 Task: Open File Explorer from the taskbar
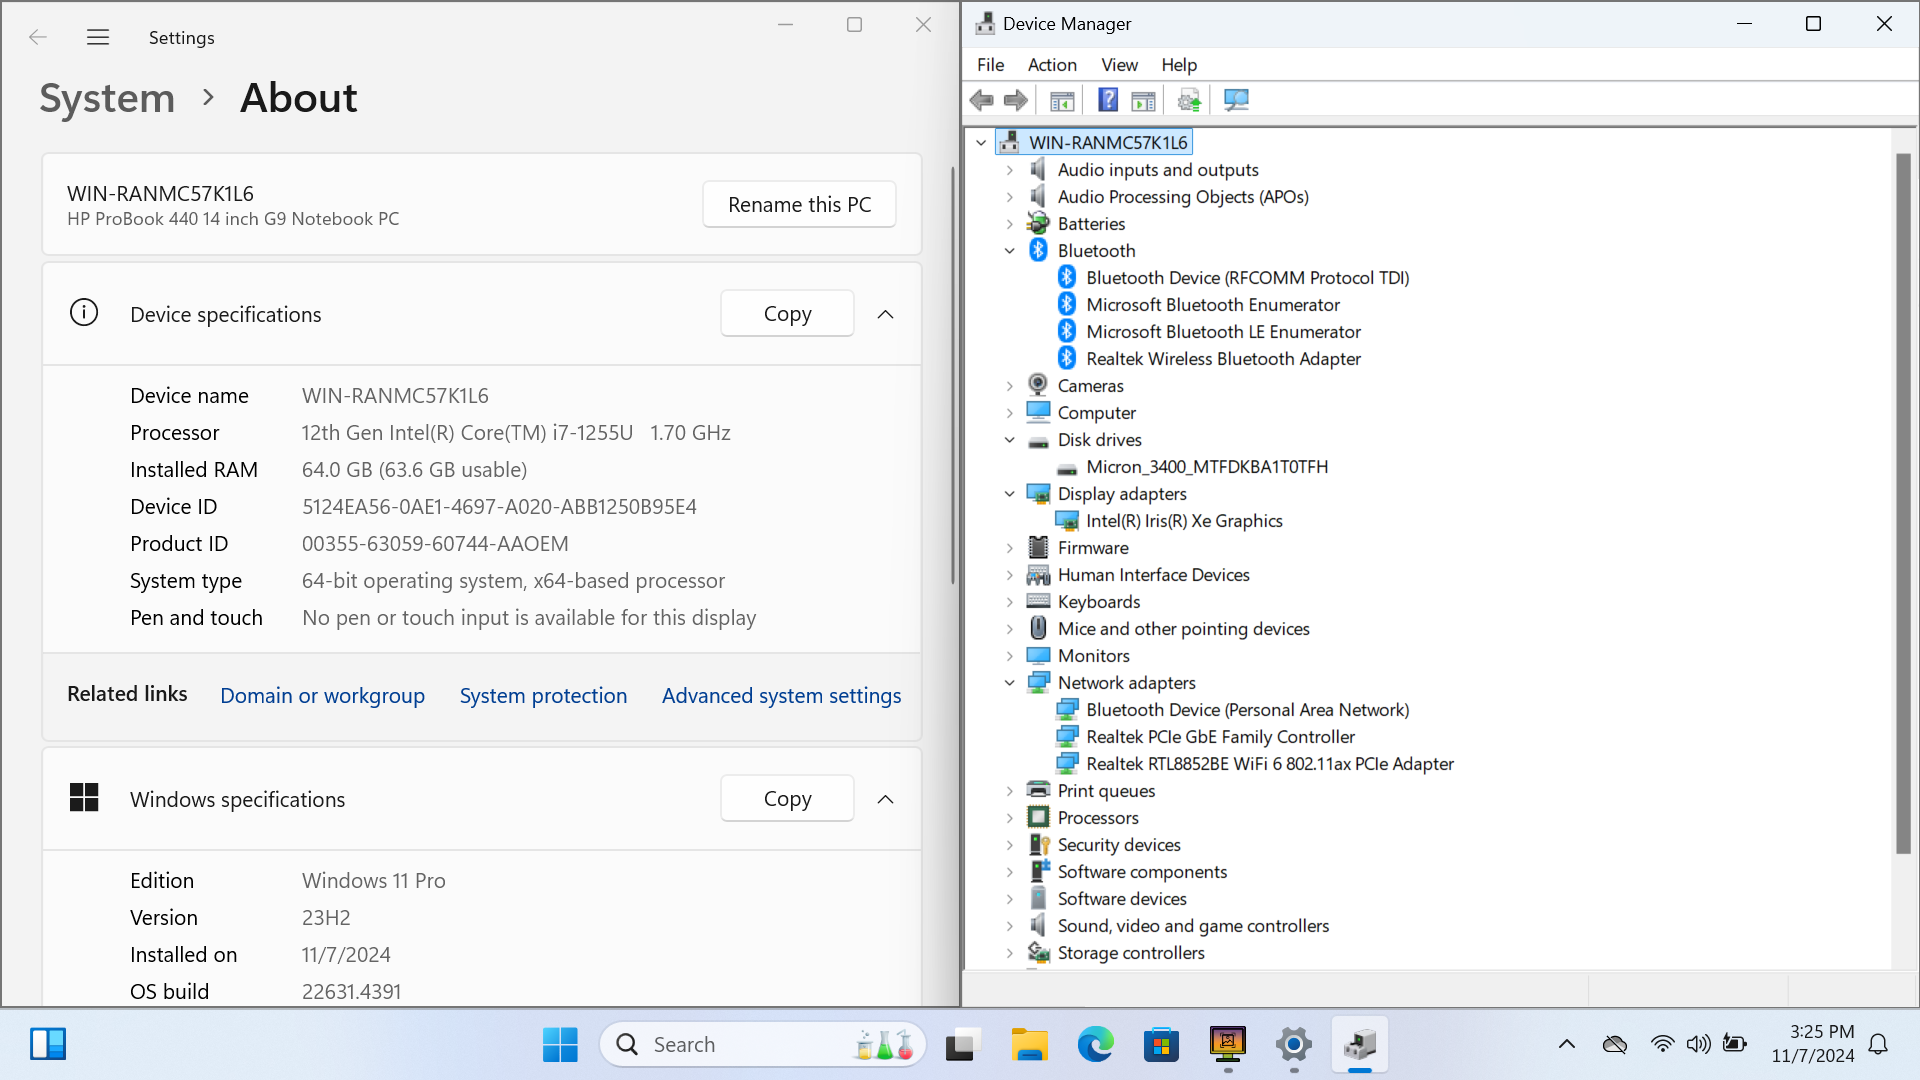1029,1045
